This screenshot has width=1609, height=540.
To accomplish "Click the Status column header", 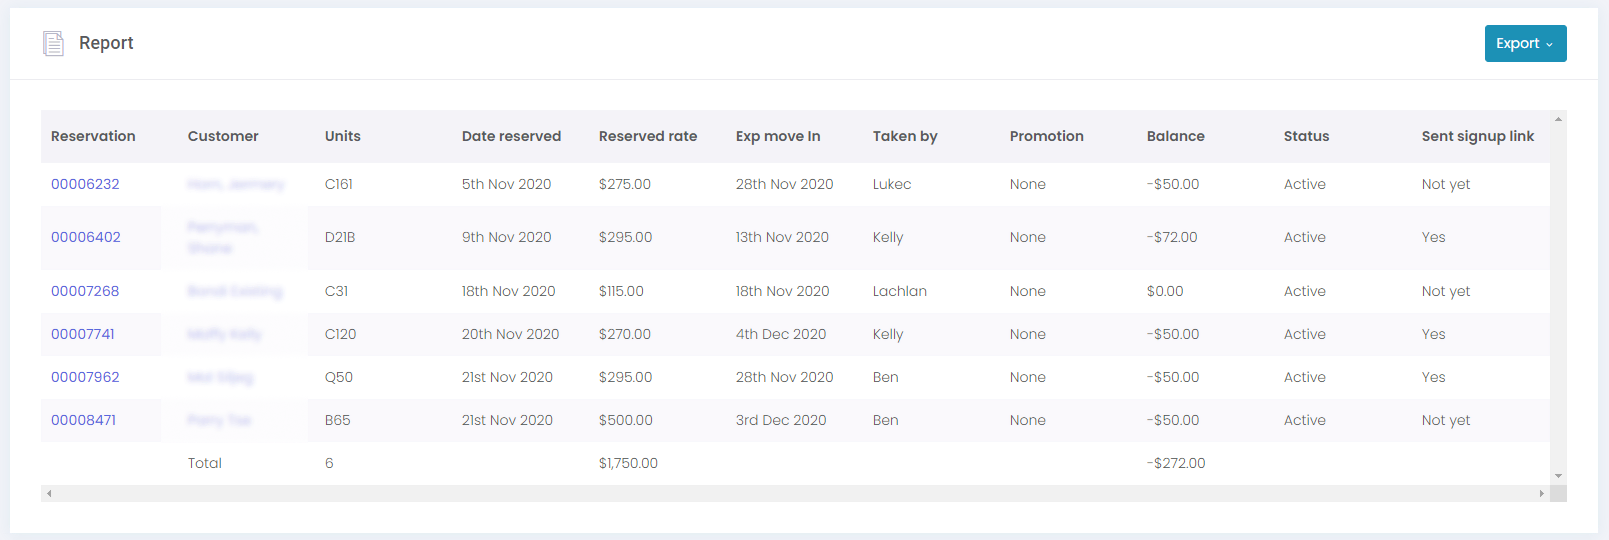I will (1306, 136).
